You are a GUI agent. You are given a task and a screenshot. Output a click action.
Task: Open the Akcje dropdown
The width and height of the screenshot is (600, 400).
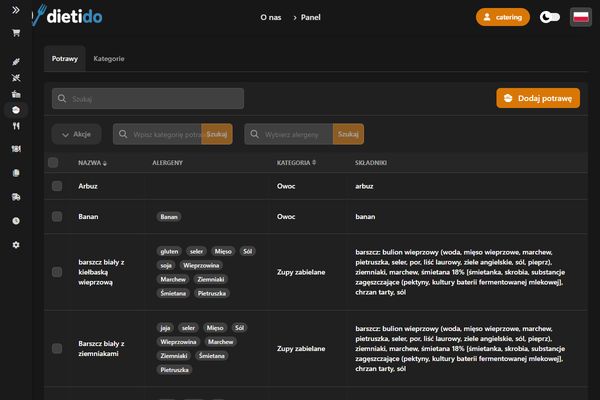76,134
